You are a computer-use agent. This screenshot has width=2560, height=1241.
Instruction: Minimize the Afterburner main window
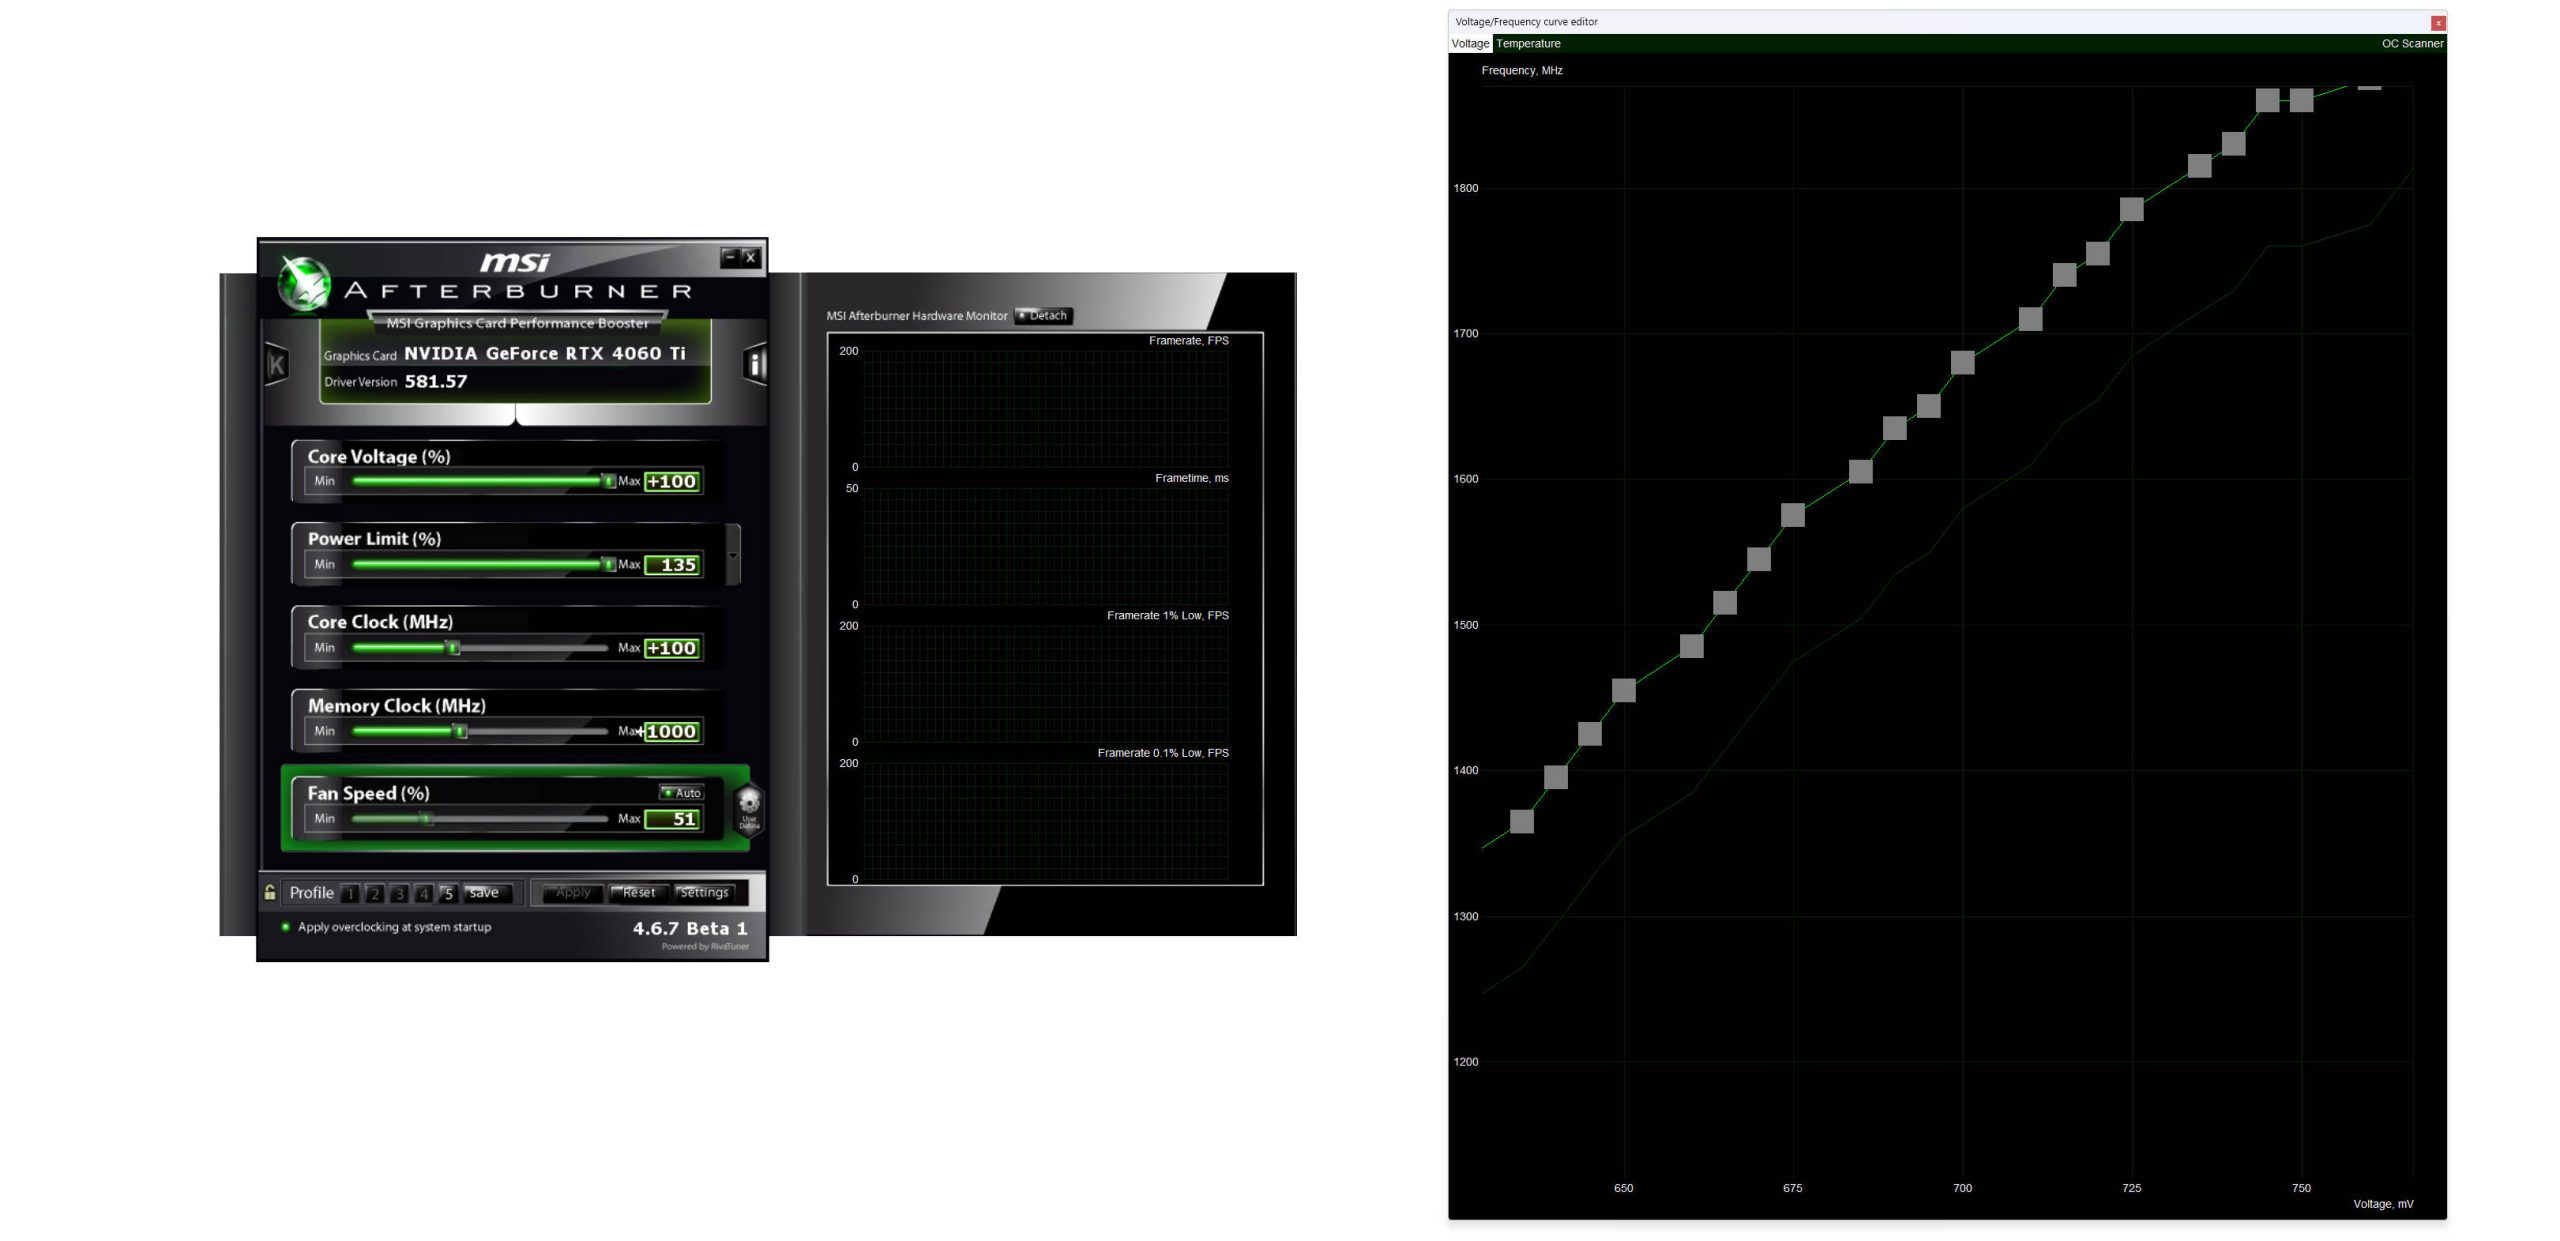pyautogui.click(x=730, y=258)
